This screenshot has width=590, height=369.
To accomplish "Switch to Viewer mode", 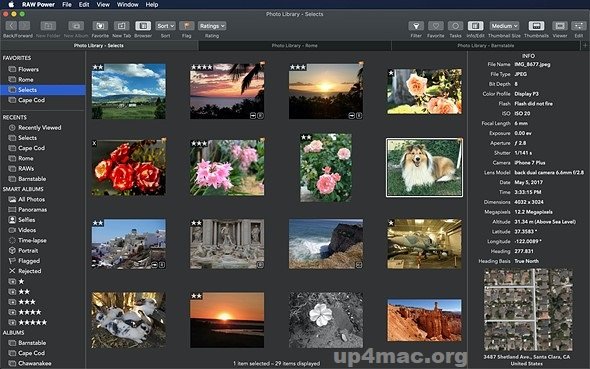I will (560, 26).
